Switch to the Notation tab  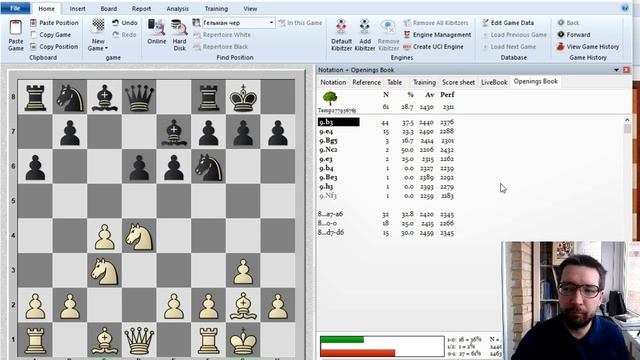[333, 82]
